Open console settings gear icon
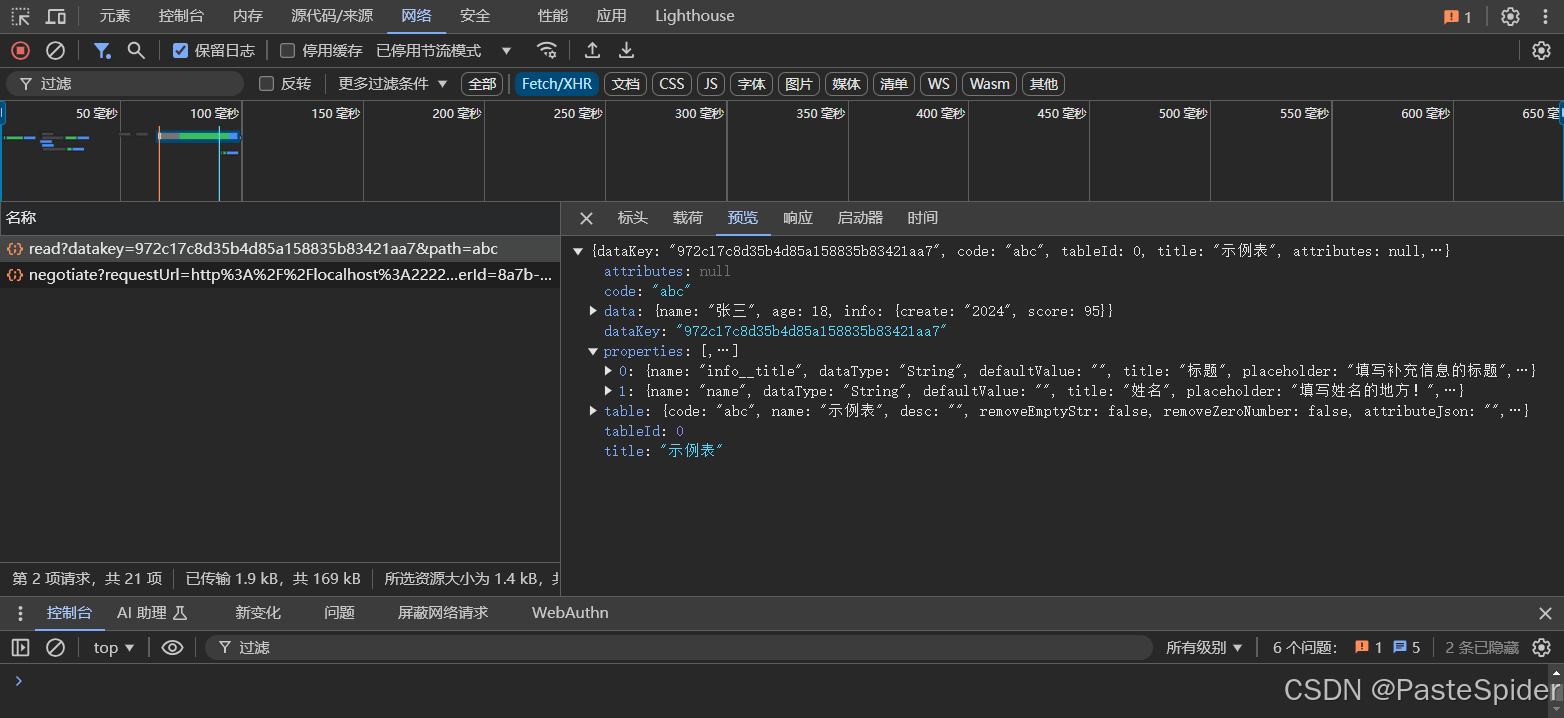 pos(1541,648)
